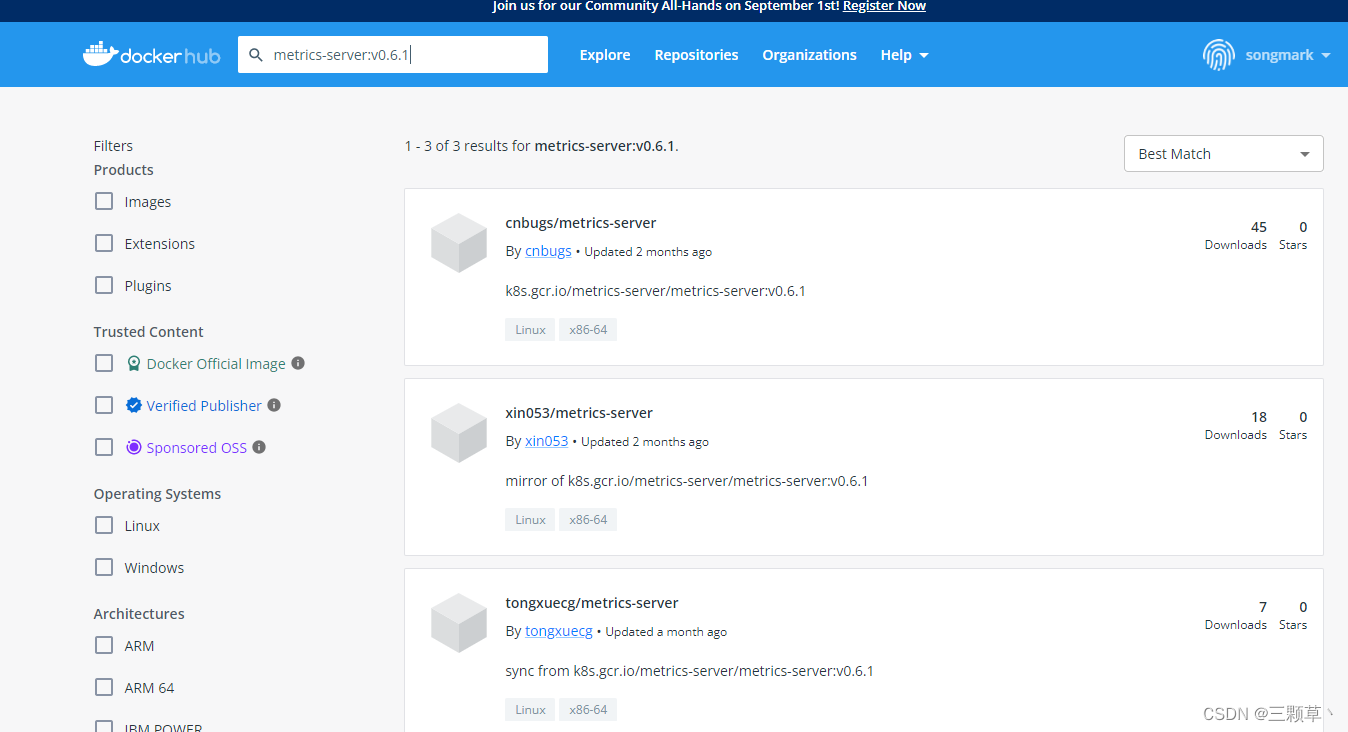The image size is (1348, 732).
Task: Check the Linux operating system filter
Action: [x=104, y=525]
